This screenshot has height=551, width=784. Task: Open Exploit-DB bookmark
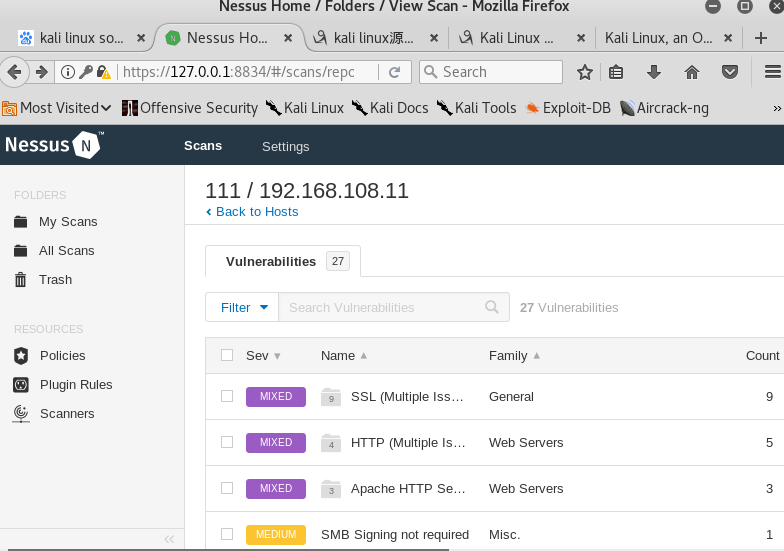click(x=568, y=108)
